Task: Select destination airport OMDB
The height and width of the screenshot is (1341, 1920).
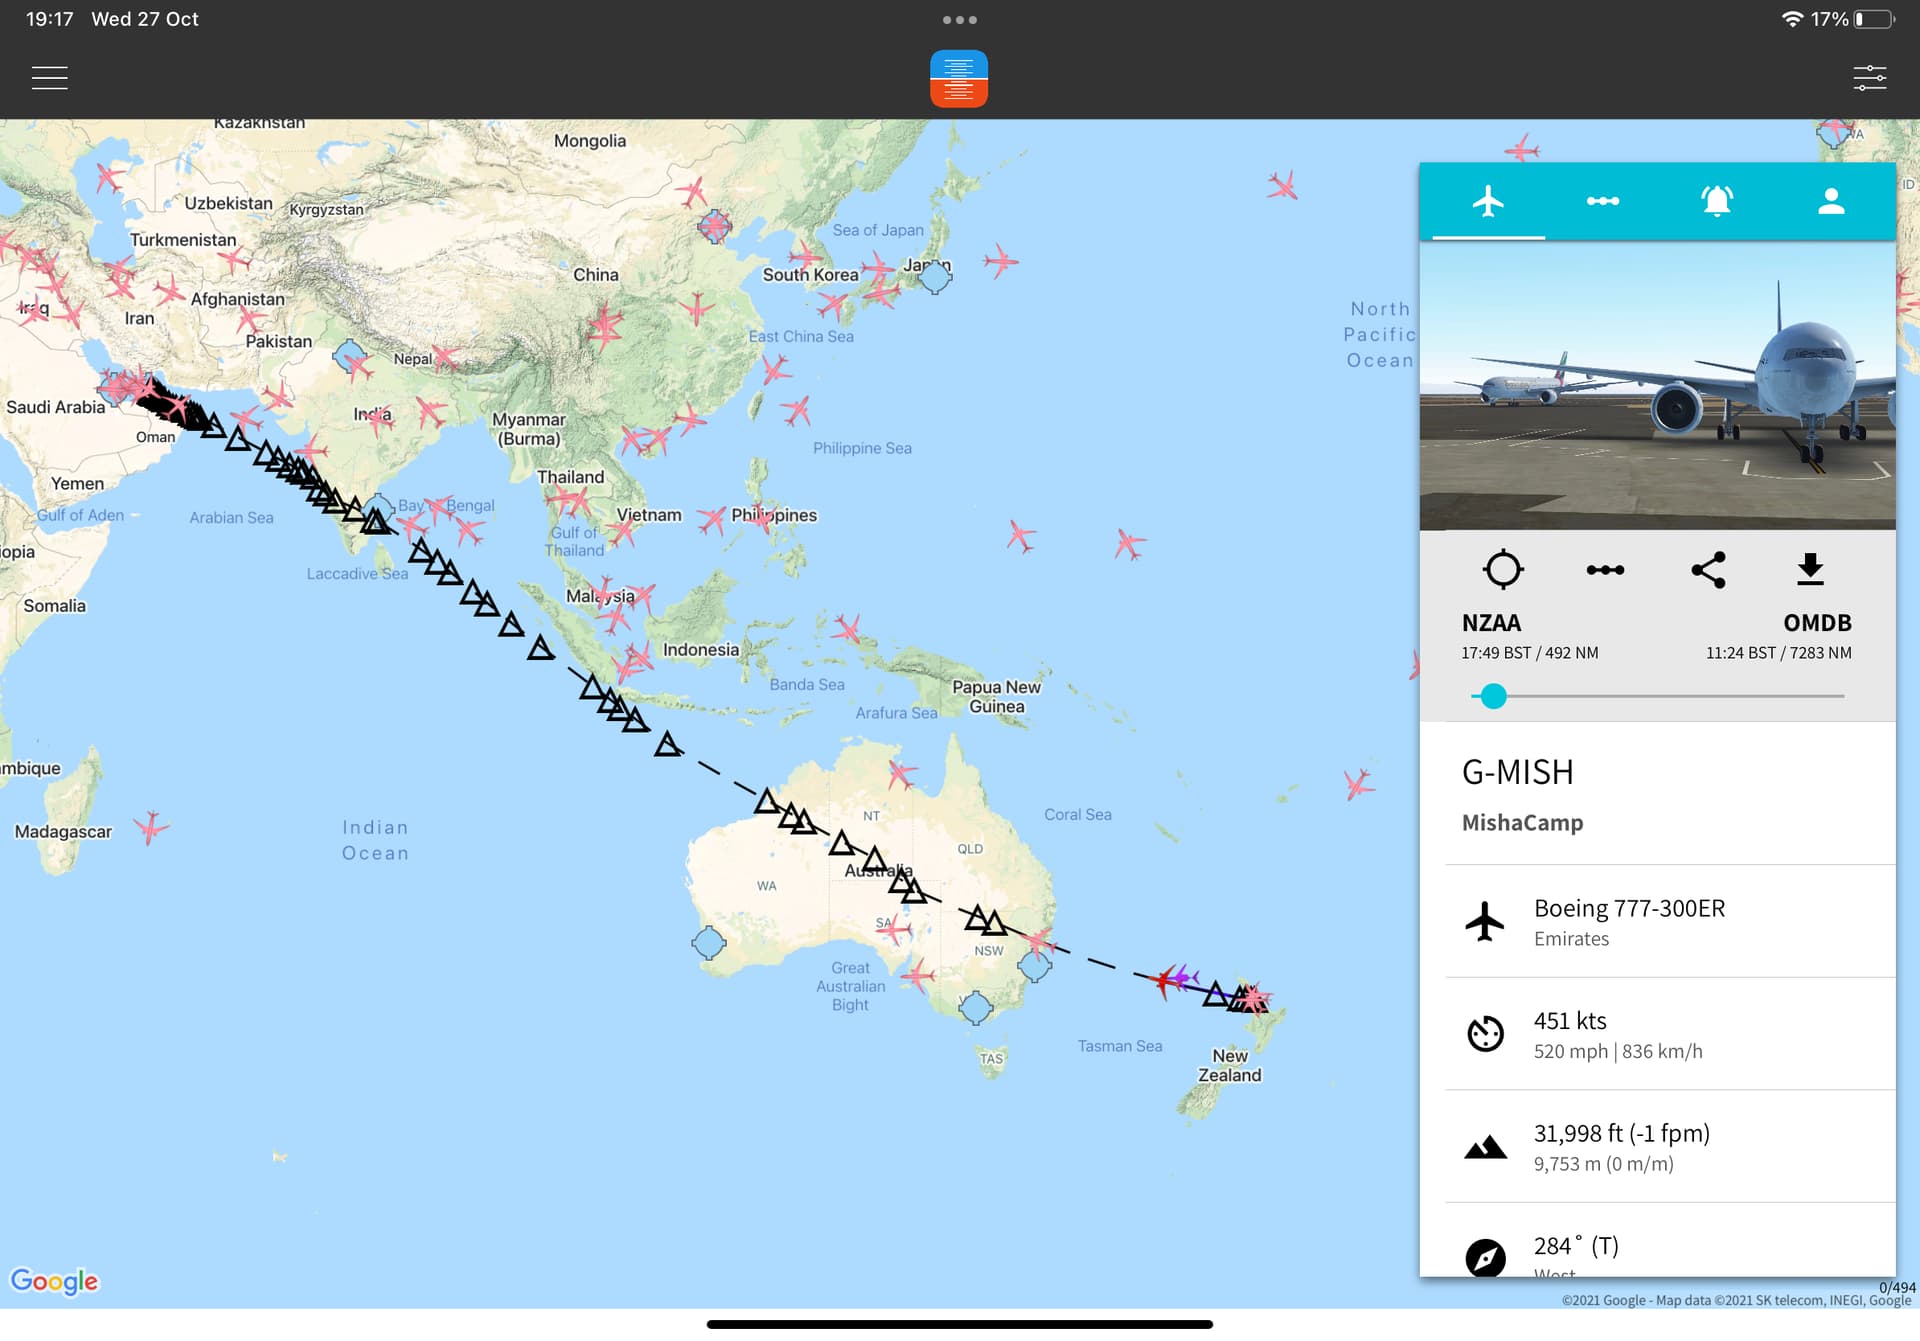Action: click(1817, 623)
